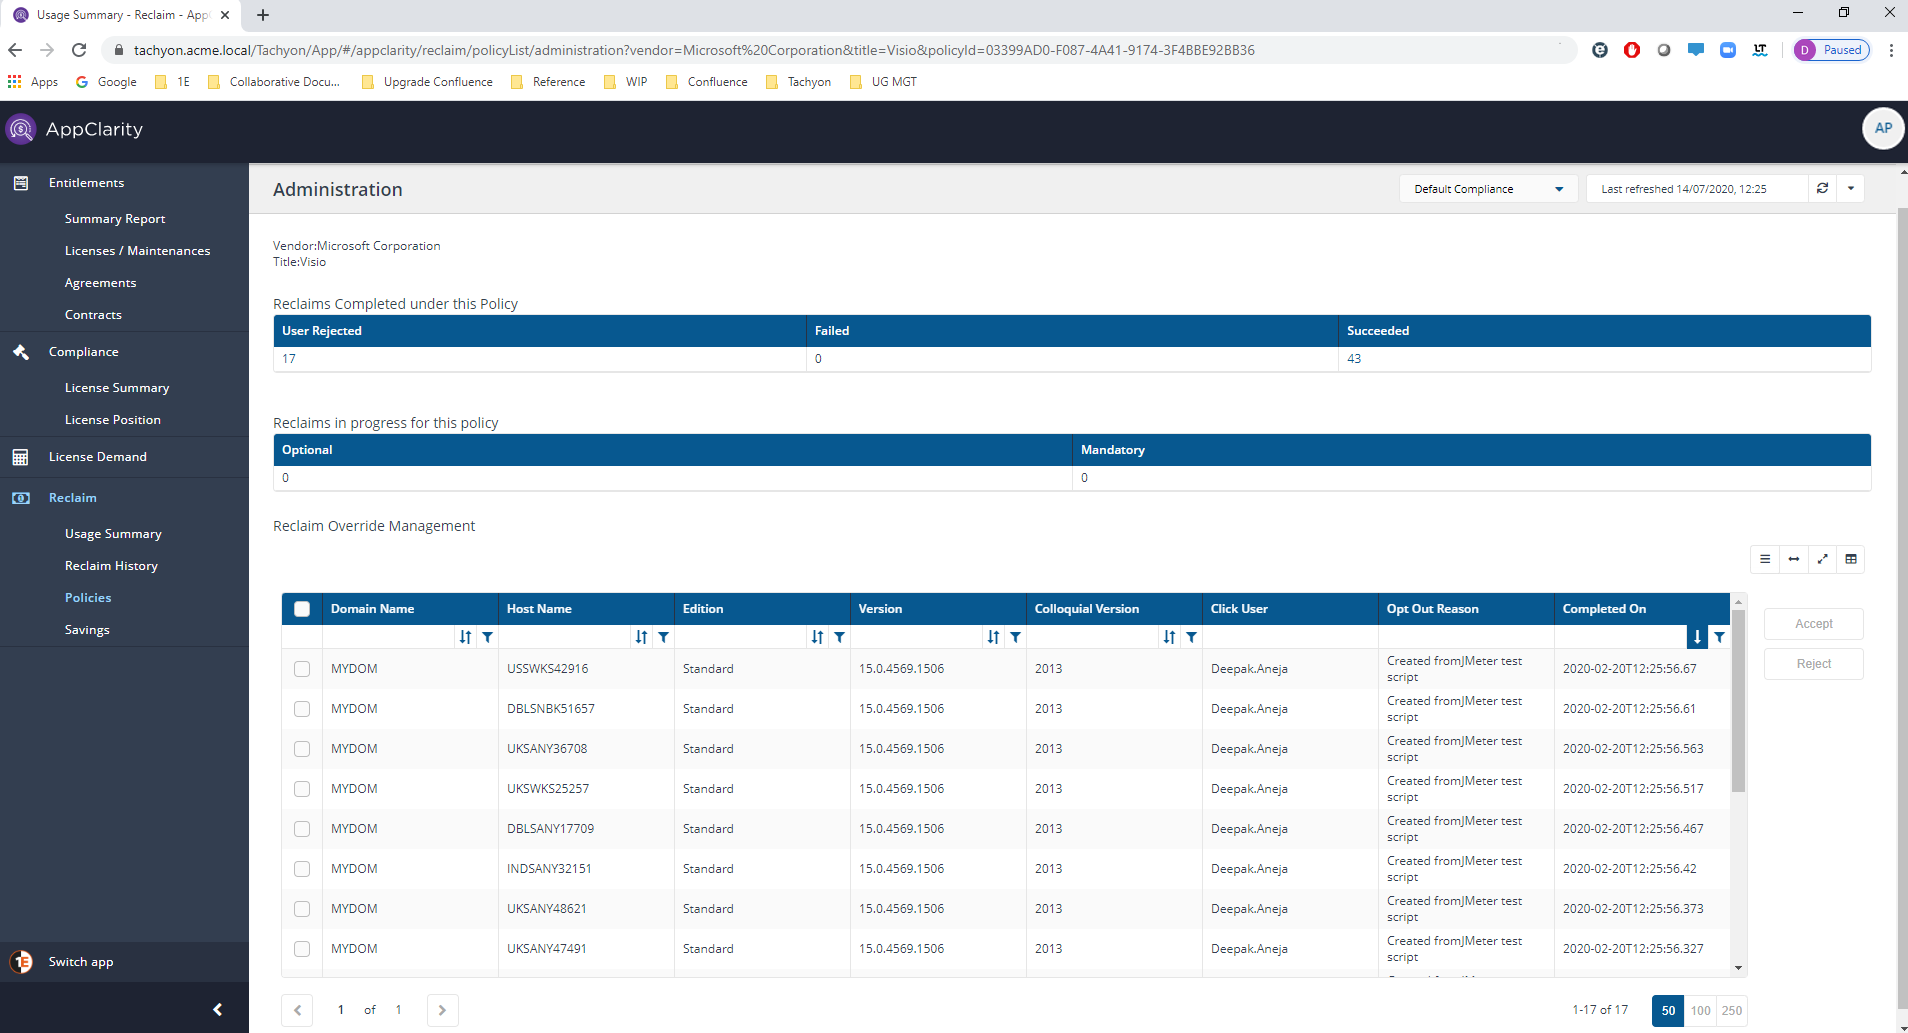The height and width of the screenshot is (1033, 1908).
Task: Check the row for UKSWKS25257
Action: [302, 789]
